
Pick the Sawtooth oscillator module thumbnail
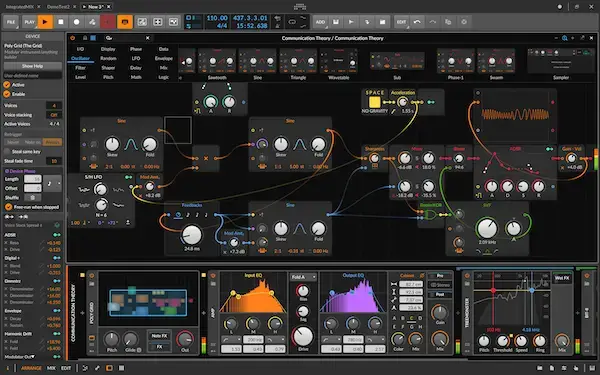pyautogui.click(x=217, y=61)
